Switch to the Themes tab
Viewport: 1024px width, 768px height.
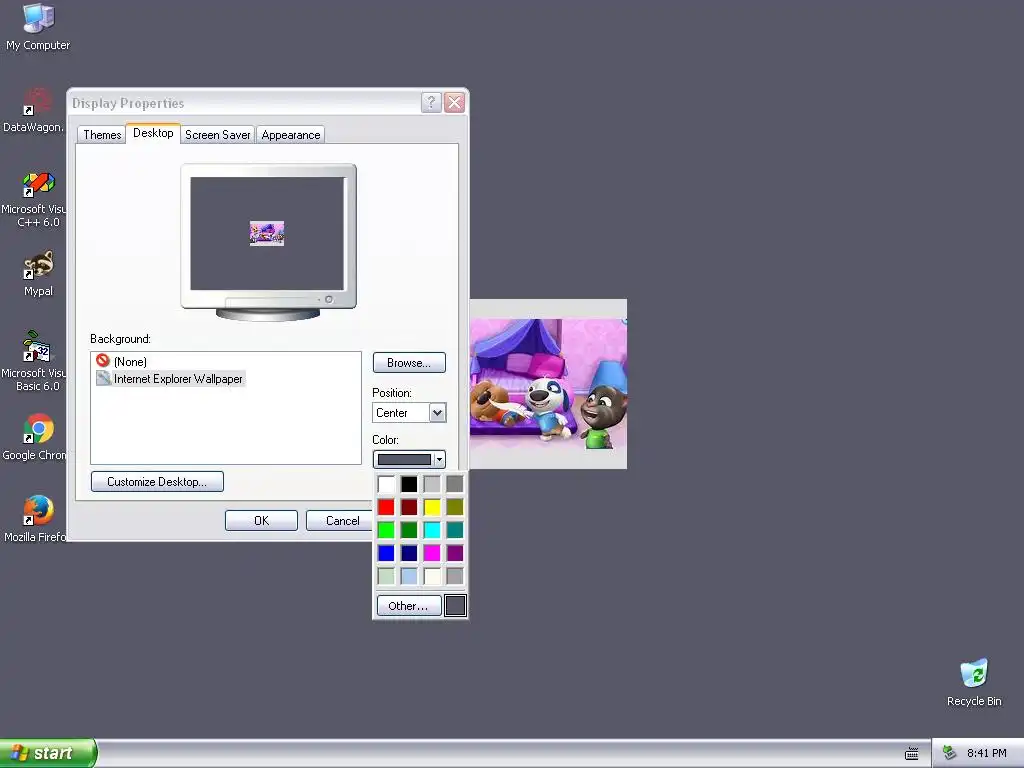coord(102,135)
